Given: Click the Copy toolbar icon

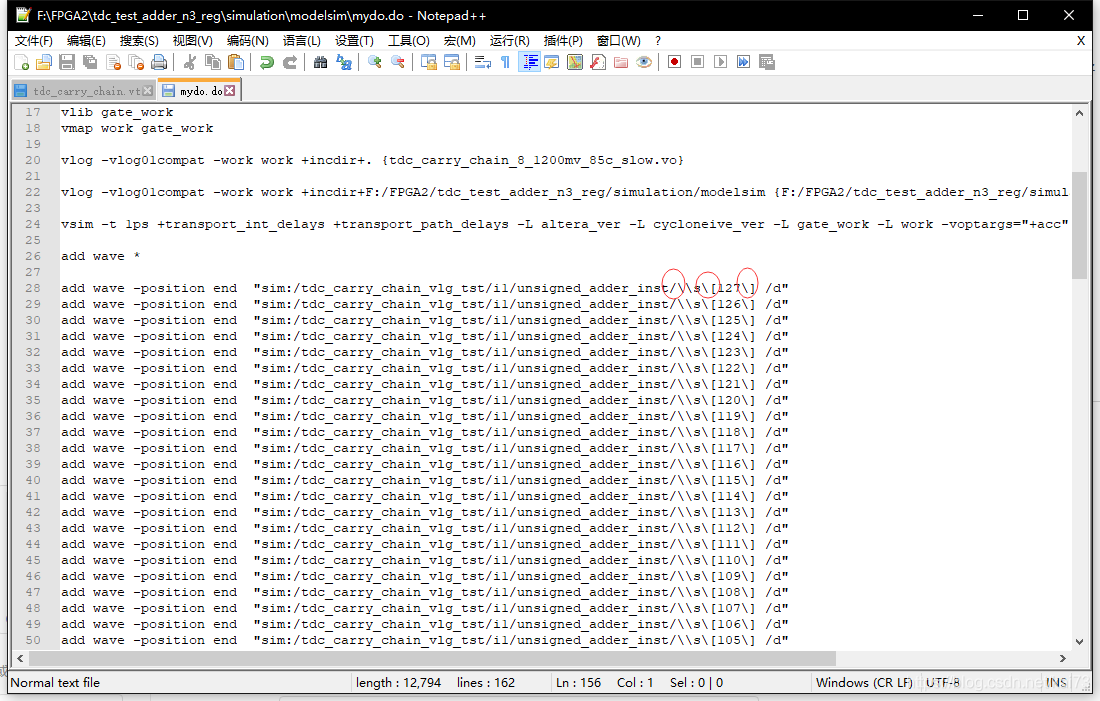Looking at the screenshot, I should point(213,62).
